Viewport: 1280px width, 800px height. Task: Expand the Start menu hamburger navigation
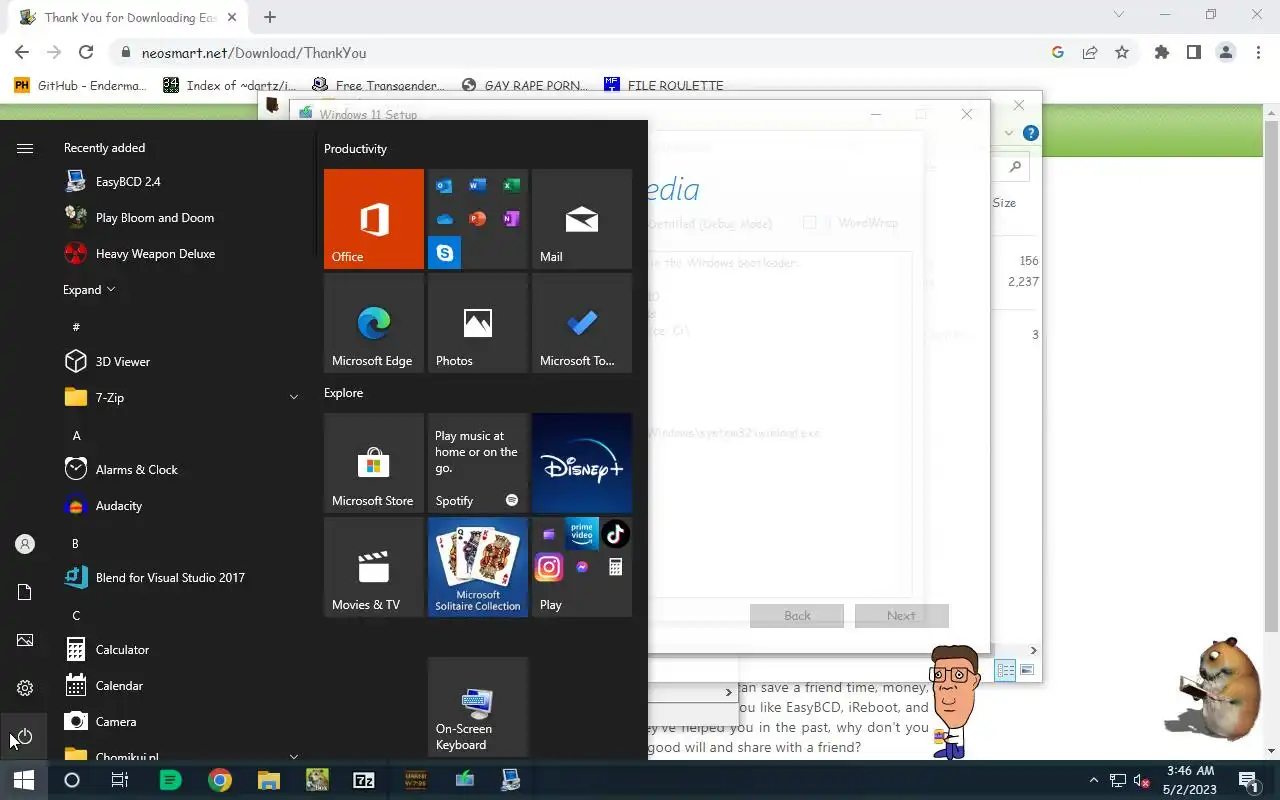coord(25,148)
